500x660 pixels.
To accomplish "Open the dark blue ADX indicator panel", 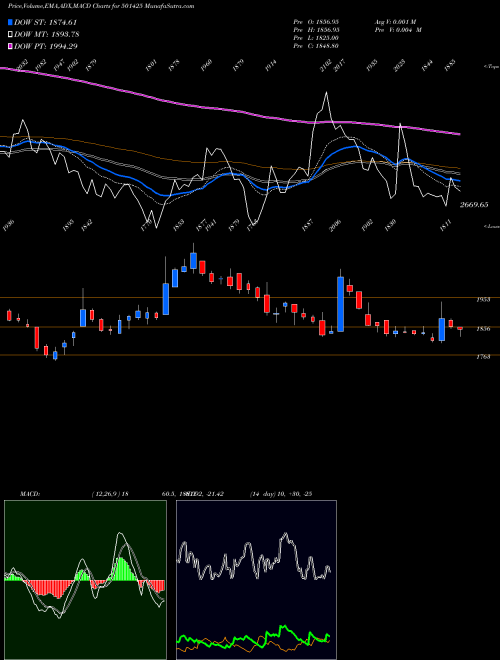I will click(x=256, y=580).
